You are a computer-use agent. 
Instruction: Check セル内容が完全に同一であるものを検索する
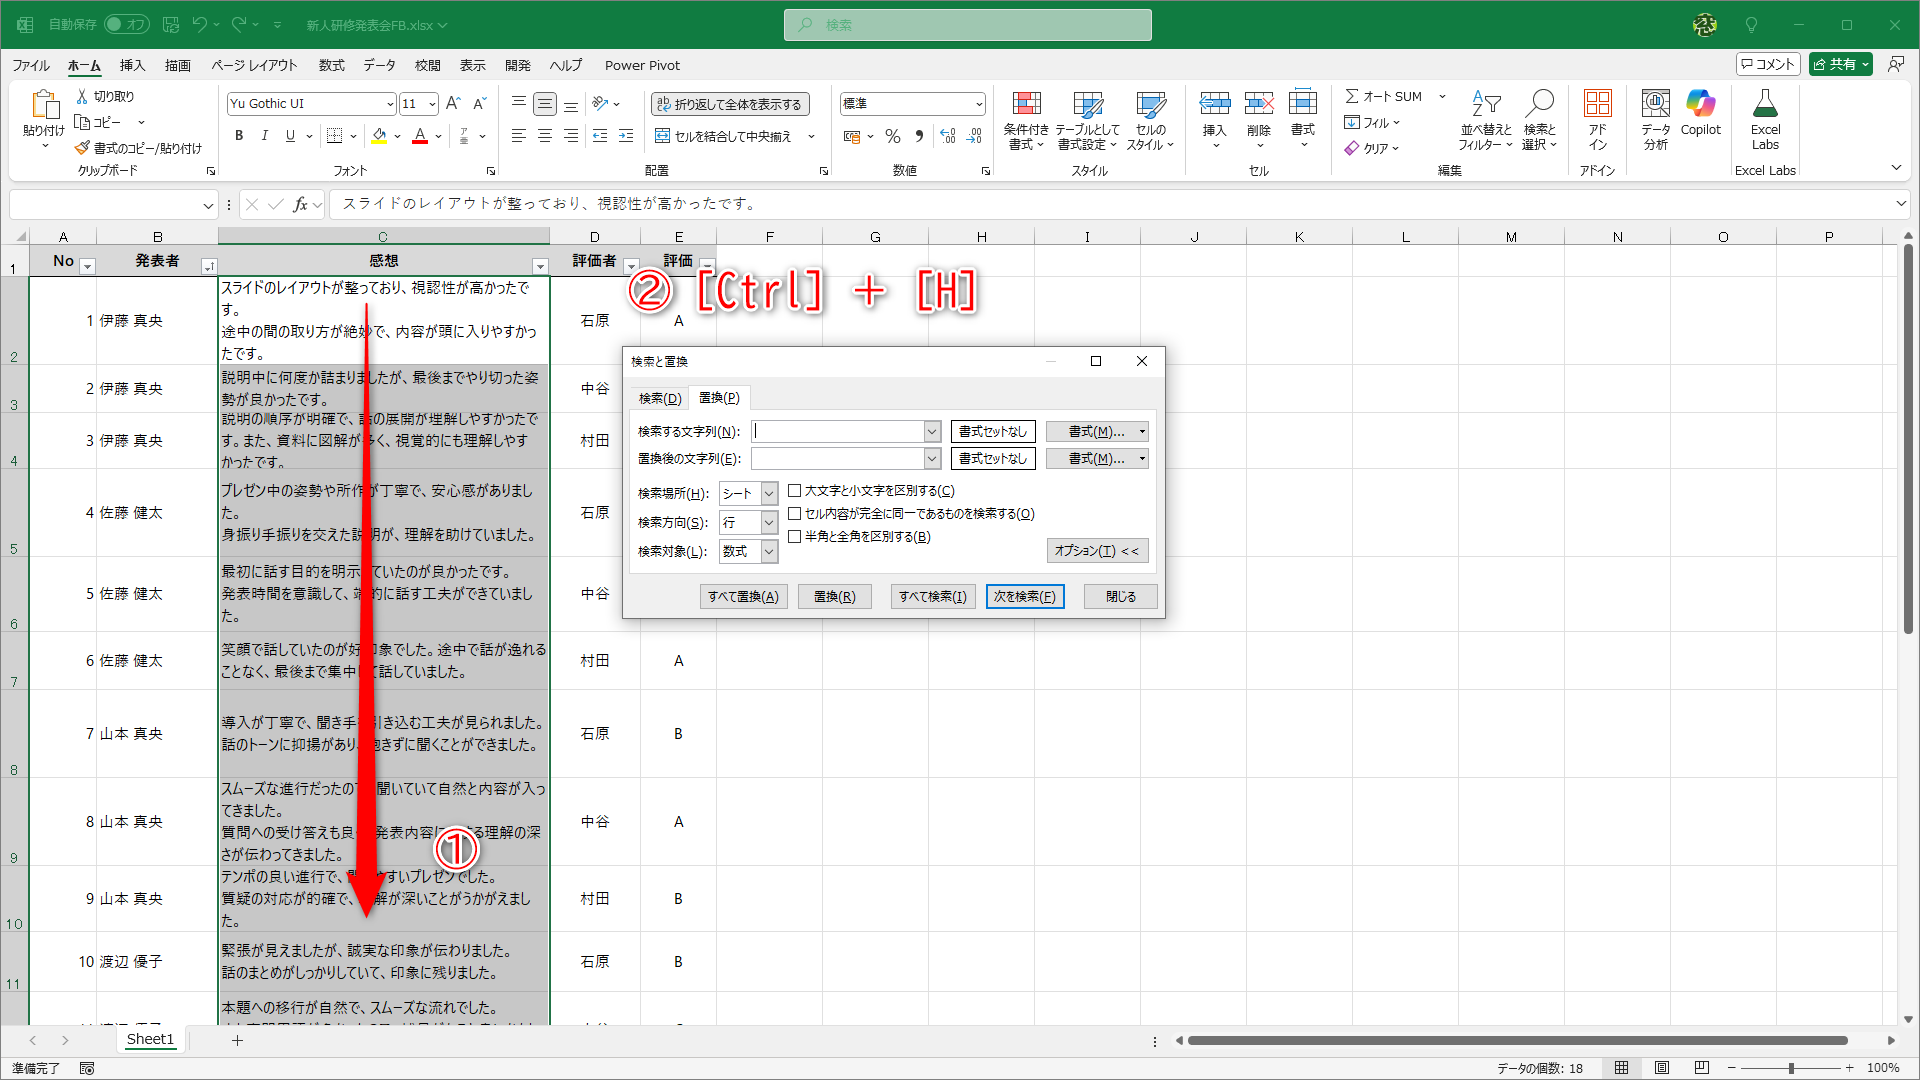pos(795,513)
